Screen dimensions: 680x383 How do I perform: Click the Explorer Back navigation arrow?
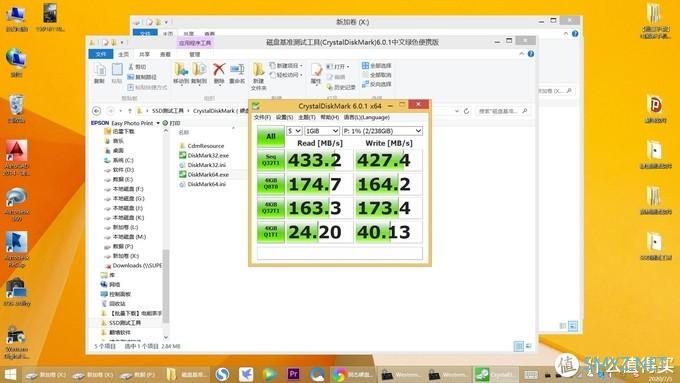click(x=97, y=111)
